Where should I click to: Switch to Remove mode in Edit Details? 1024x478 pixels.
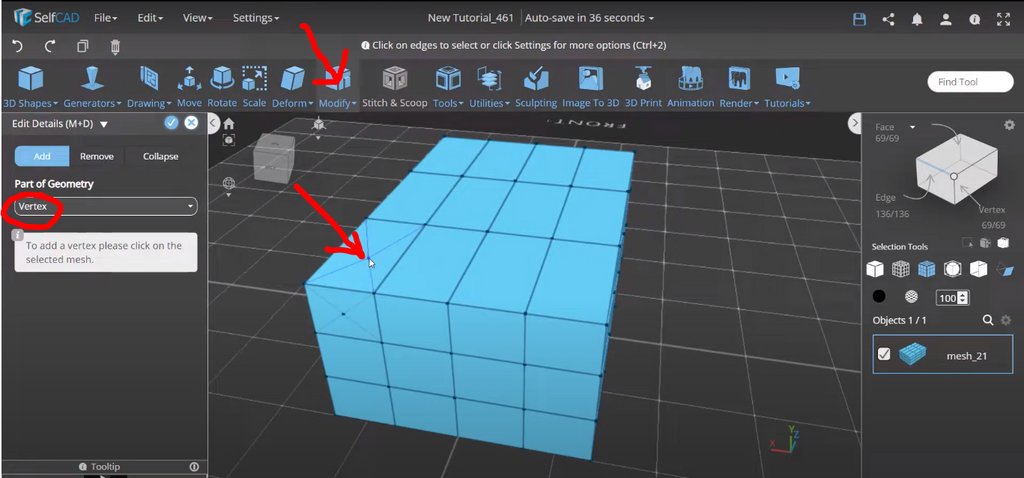click(97, 156)
